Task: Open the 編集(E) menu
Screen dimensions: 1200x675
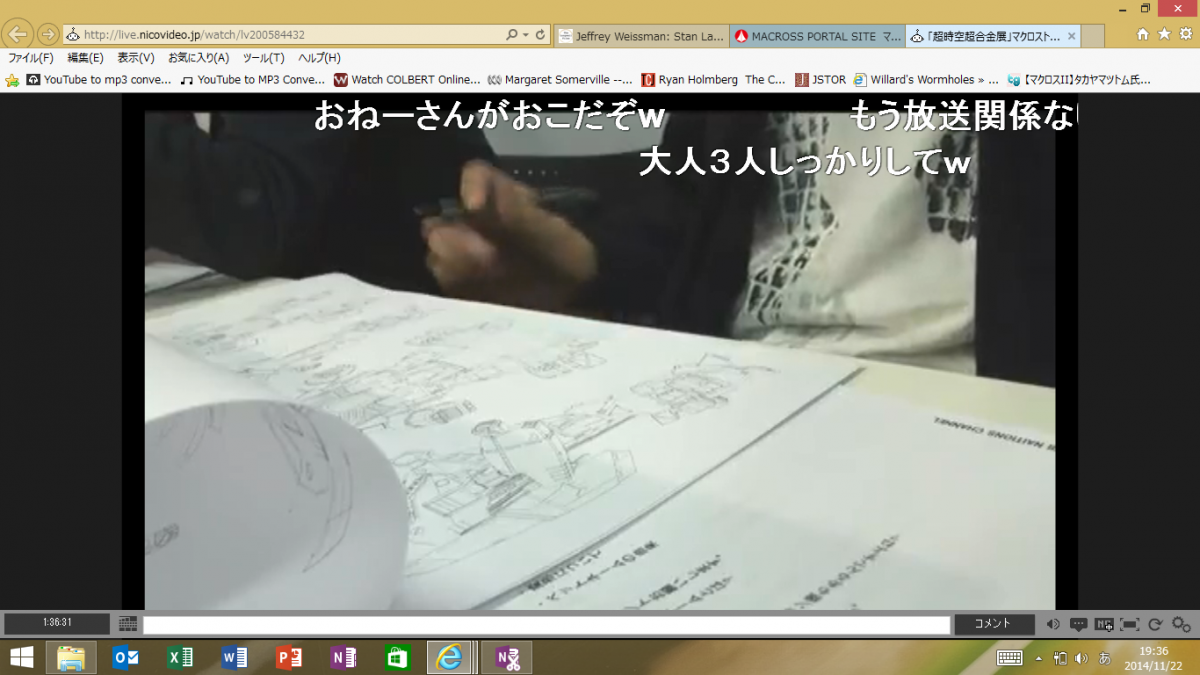Action: 85,58
